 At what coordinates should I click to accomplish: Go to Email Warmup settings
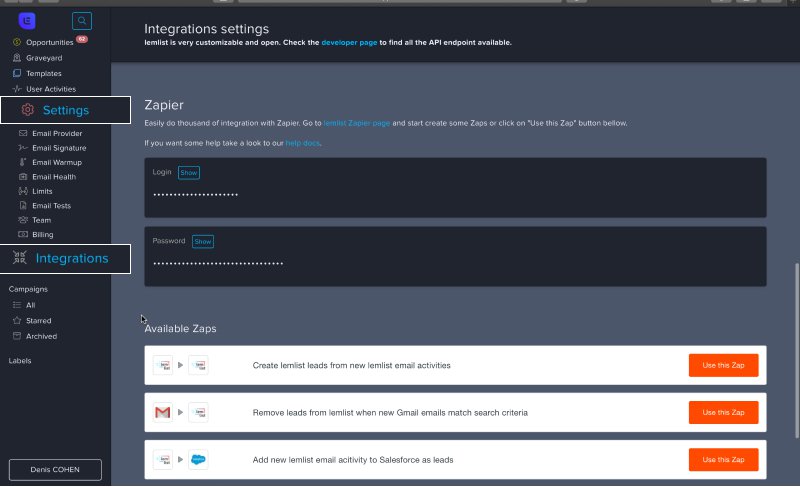(57, 162)
